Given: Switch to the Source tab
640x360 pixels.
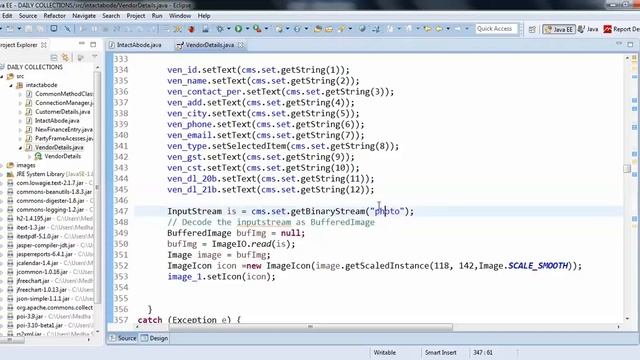Looking at the screenshot, I should point(123,338).
